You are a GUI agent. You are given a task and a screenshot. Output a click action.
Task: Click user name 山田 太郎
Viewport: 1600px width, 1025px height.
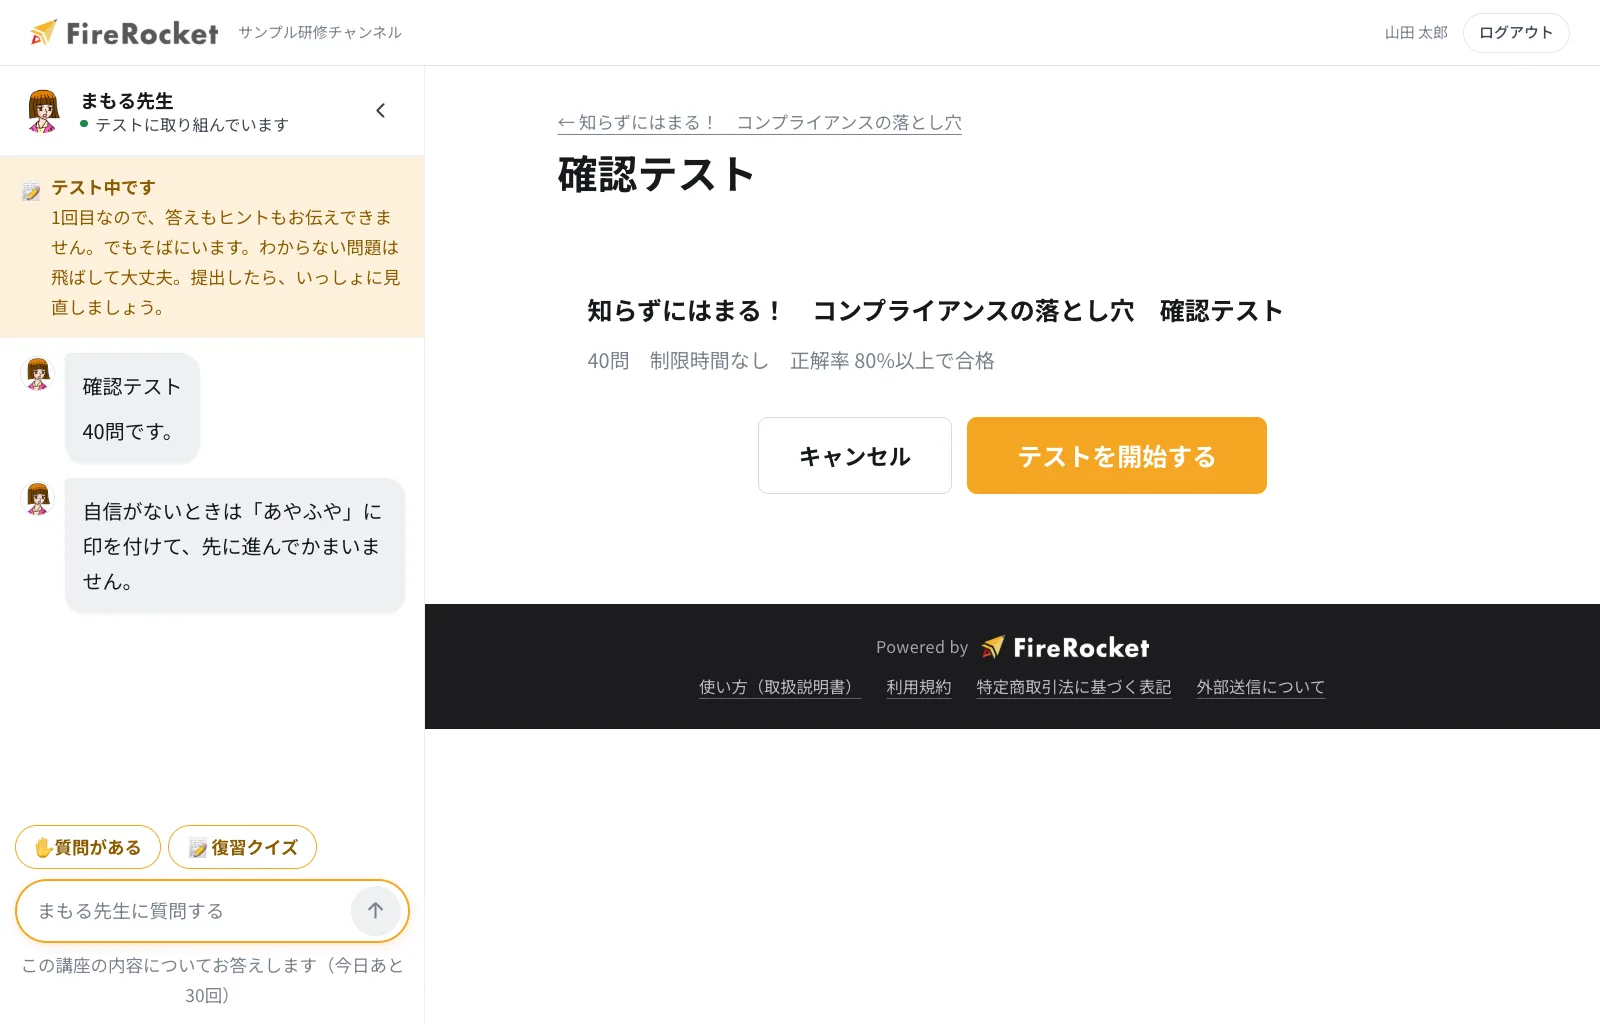click(1416, 33)
